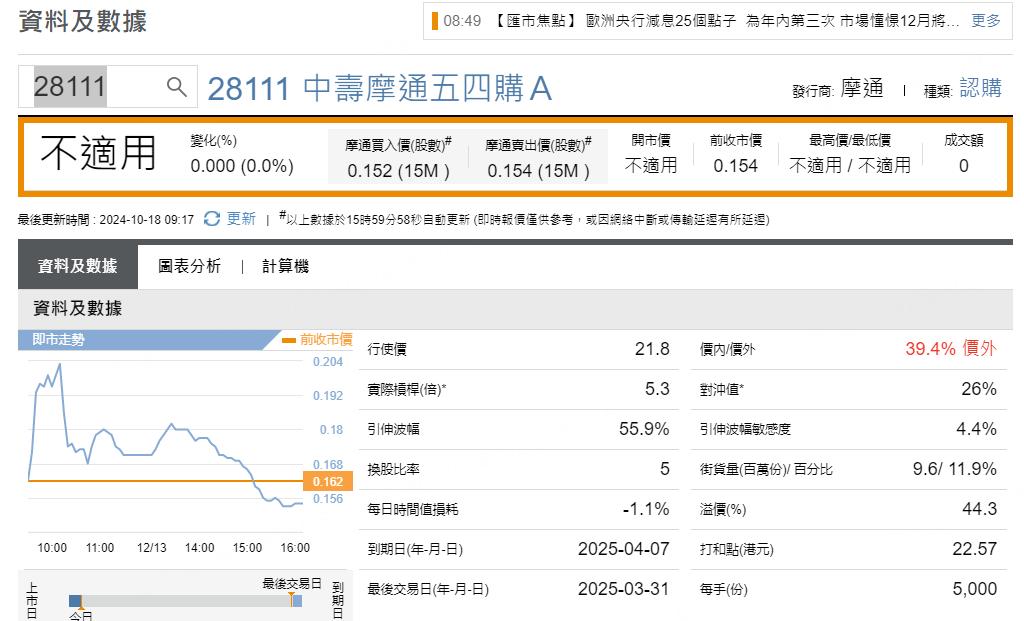
Task: Click the 28111 中壽摩通五四購A title
Action: click(x=379, y=89)
